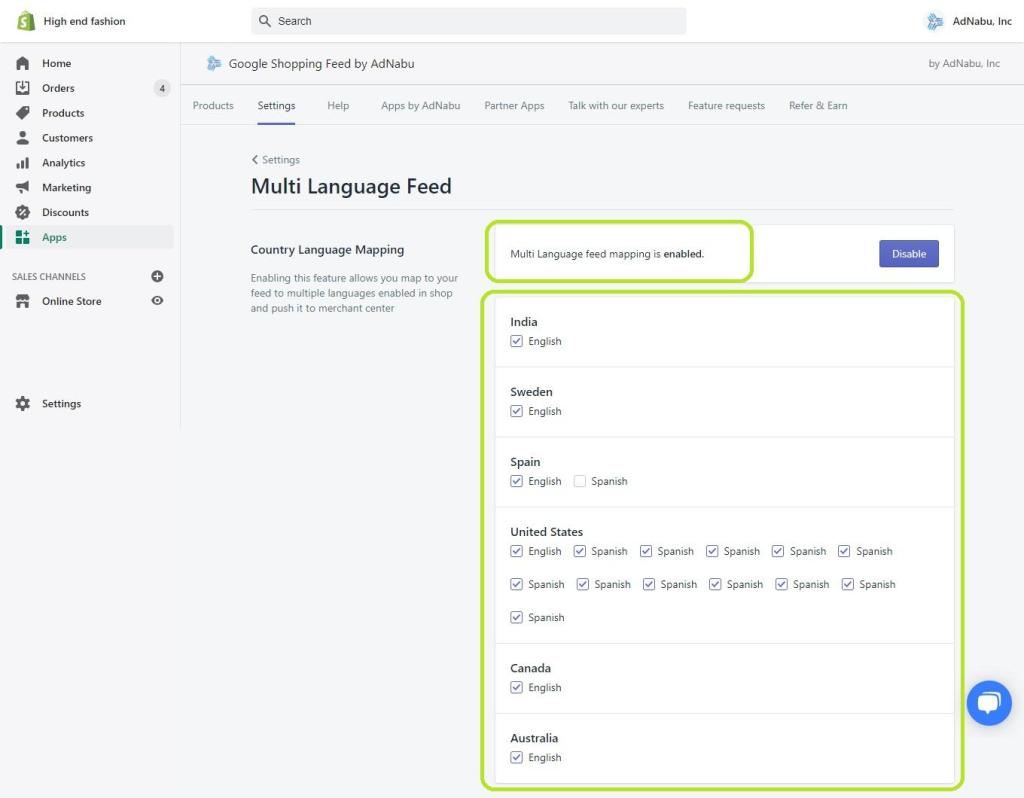This screenshot has height=798, width=1024.
Task: Click the Online Store storefront icon
Action: click(22, 301)
